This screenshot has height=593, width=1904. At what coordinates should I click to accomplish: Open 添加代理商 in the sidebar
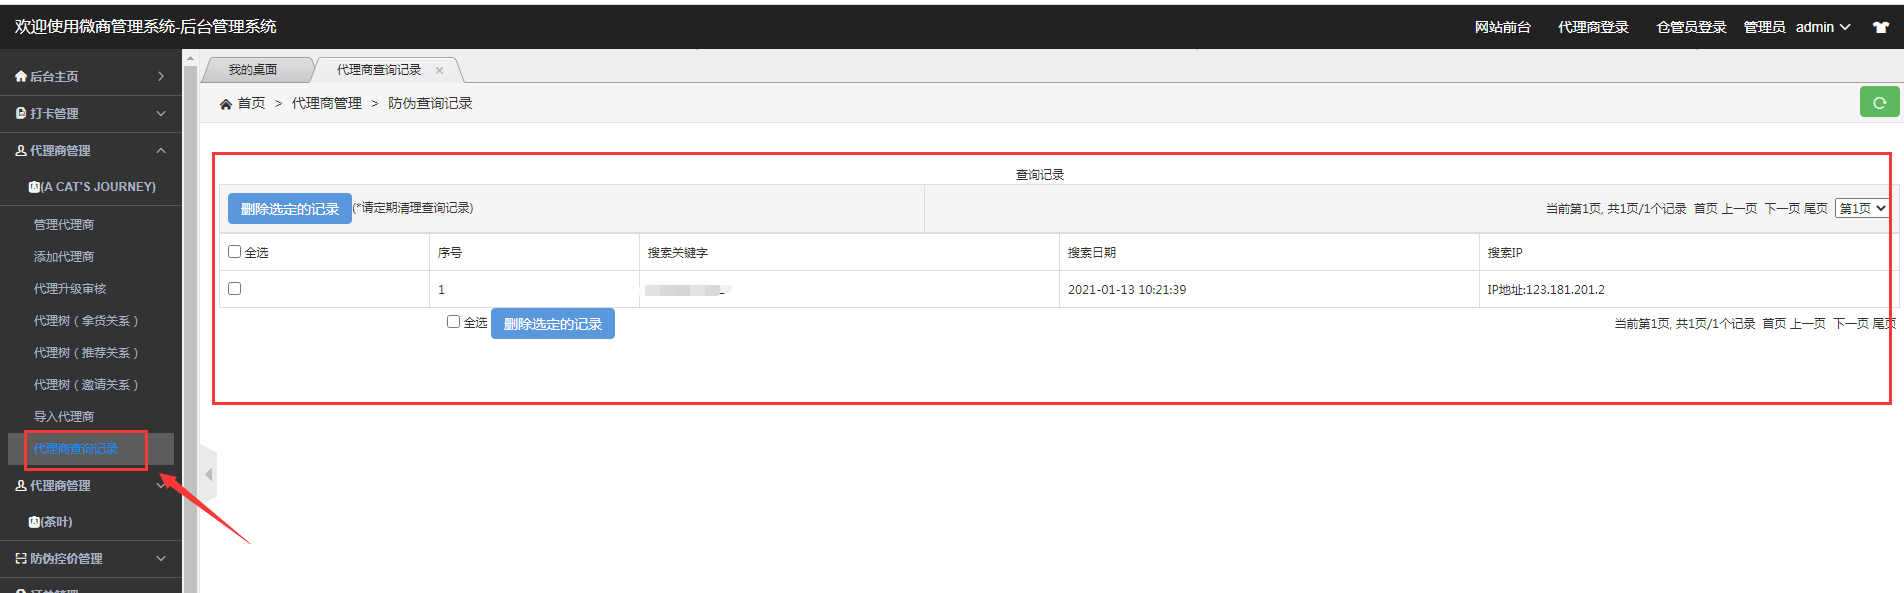64,257
